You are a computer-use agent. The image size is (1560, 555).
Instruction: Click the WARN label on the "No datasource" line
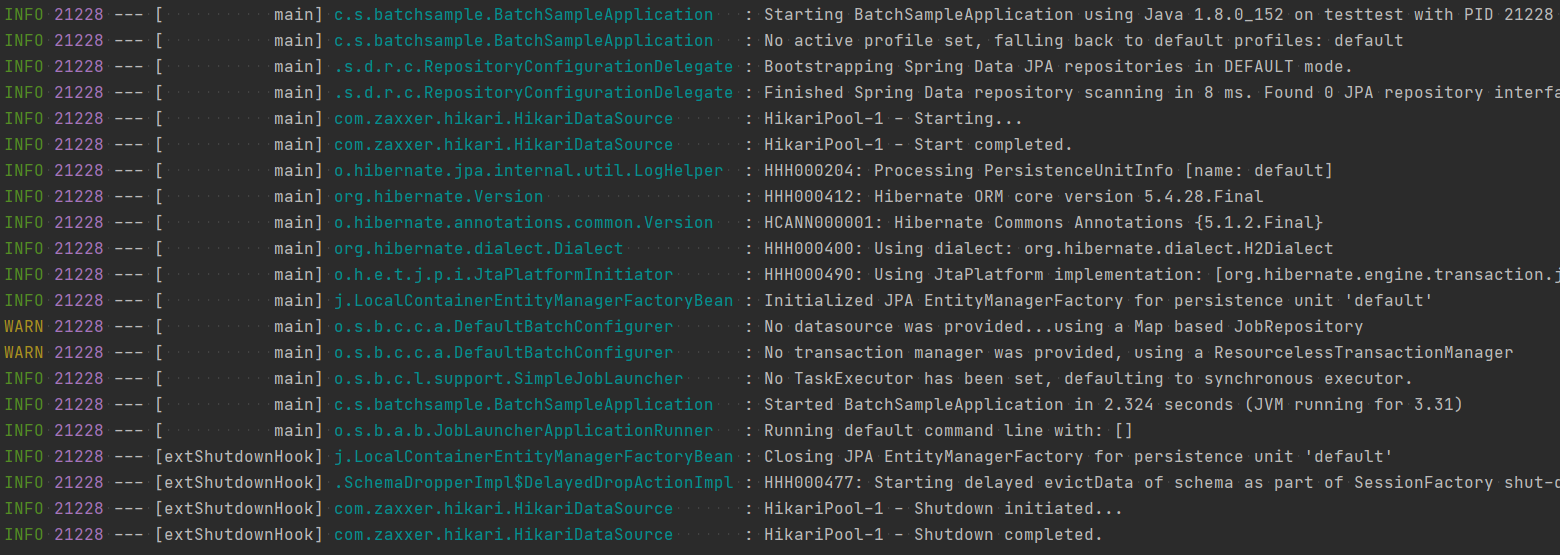click(x=24, y=327)
